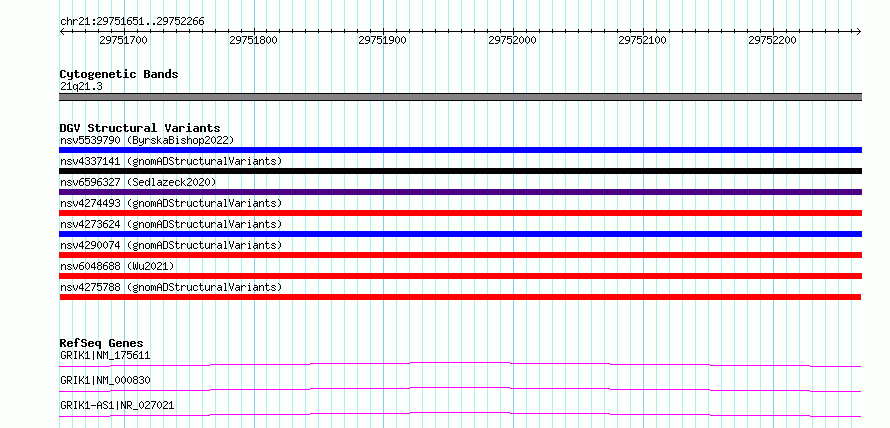Select the blue bar for nsv4273624
This screenshot has height=428, width=890.
click(x=460, y=234)
